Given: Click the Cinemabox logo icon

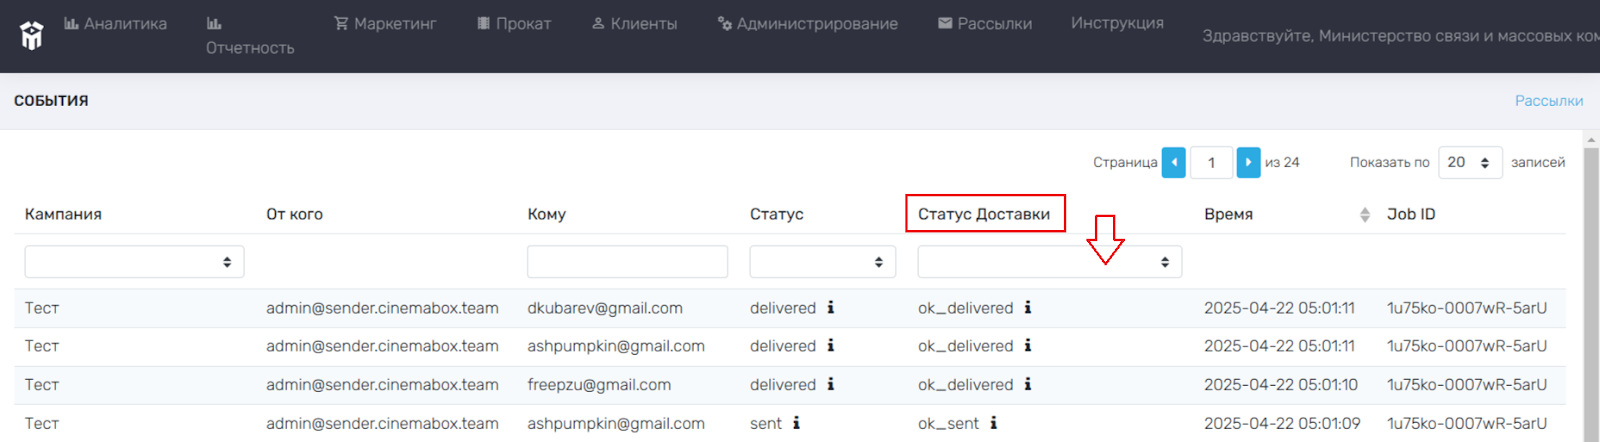Looking at the screenshot, I should pyautogui.click(x=32, y=36).
